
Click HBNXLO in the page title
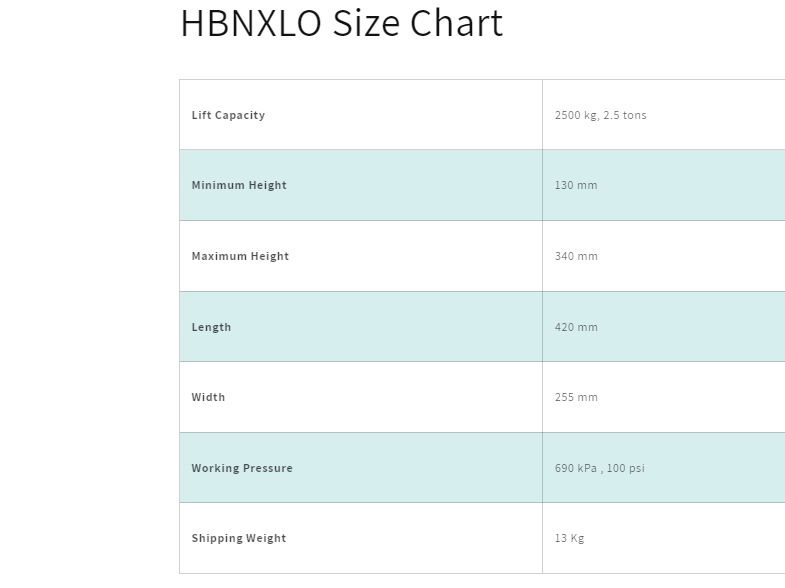(x=251, y=23)
